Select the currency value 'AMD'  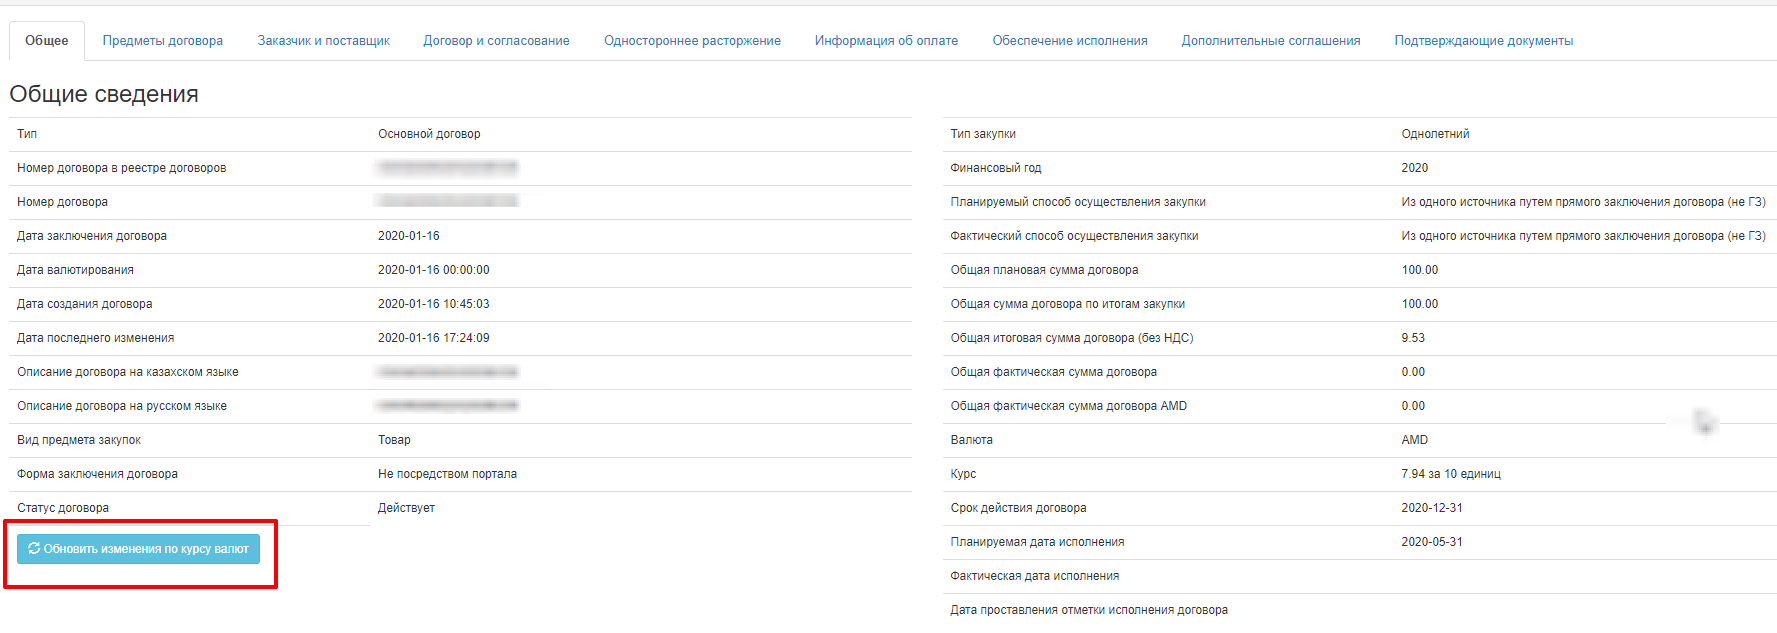pyautogui.click(x=1414, y=440)
